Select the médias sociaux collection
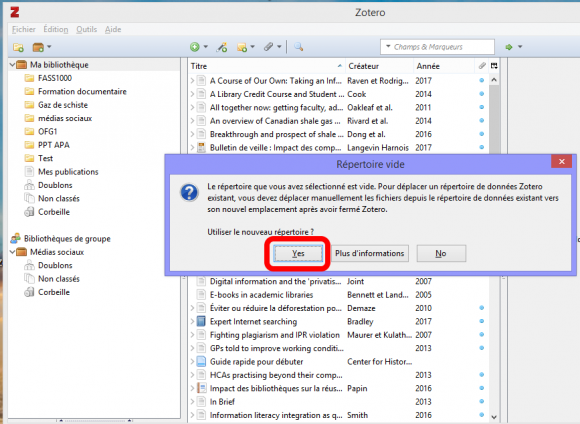Screen dimensions: 580x424 click(65, 118)
